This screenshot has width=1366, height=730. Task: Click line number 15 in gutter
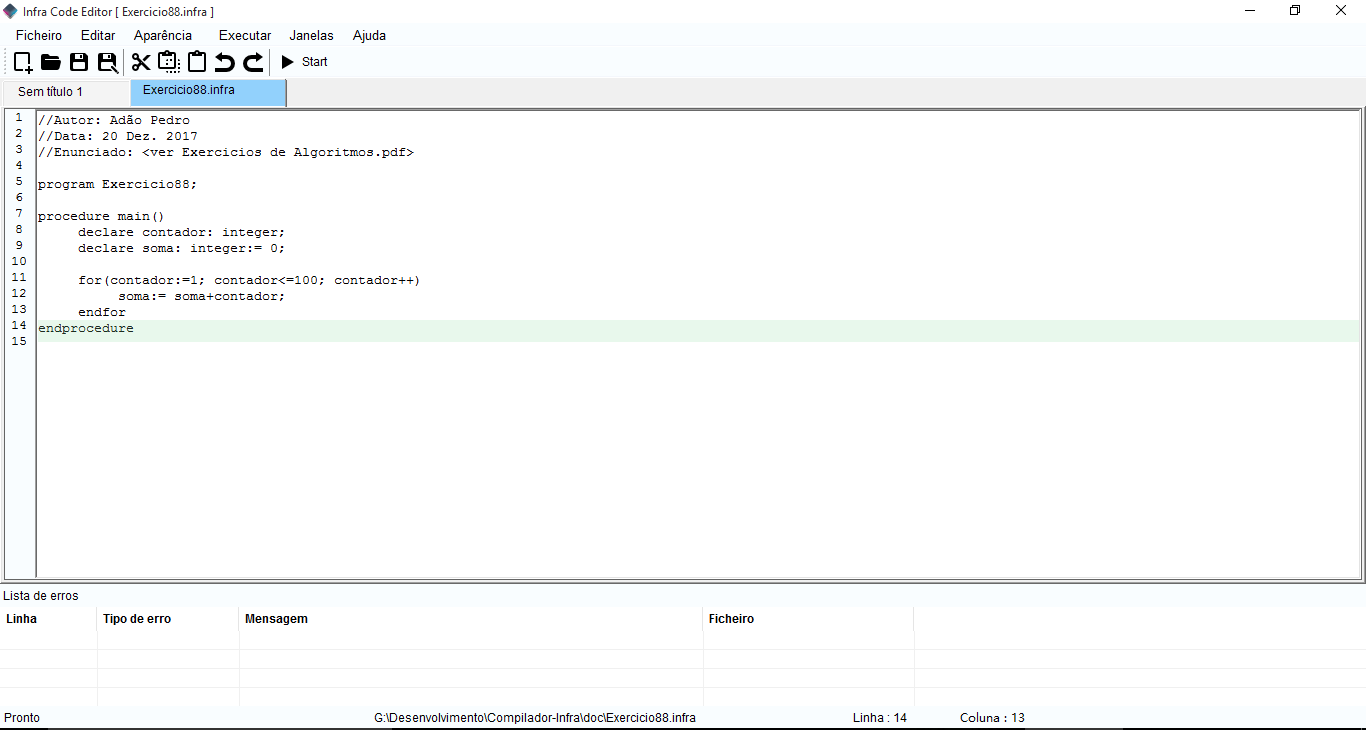pos(19,342)
